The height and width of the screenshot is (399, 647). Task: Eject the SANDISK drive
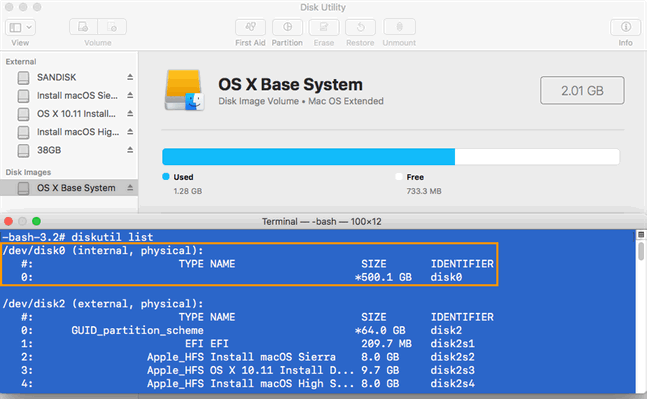coord(130,77)
